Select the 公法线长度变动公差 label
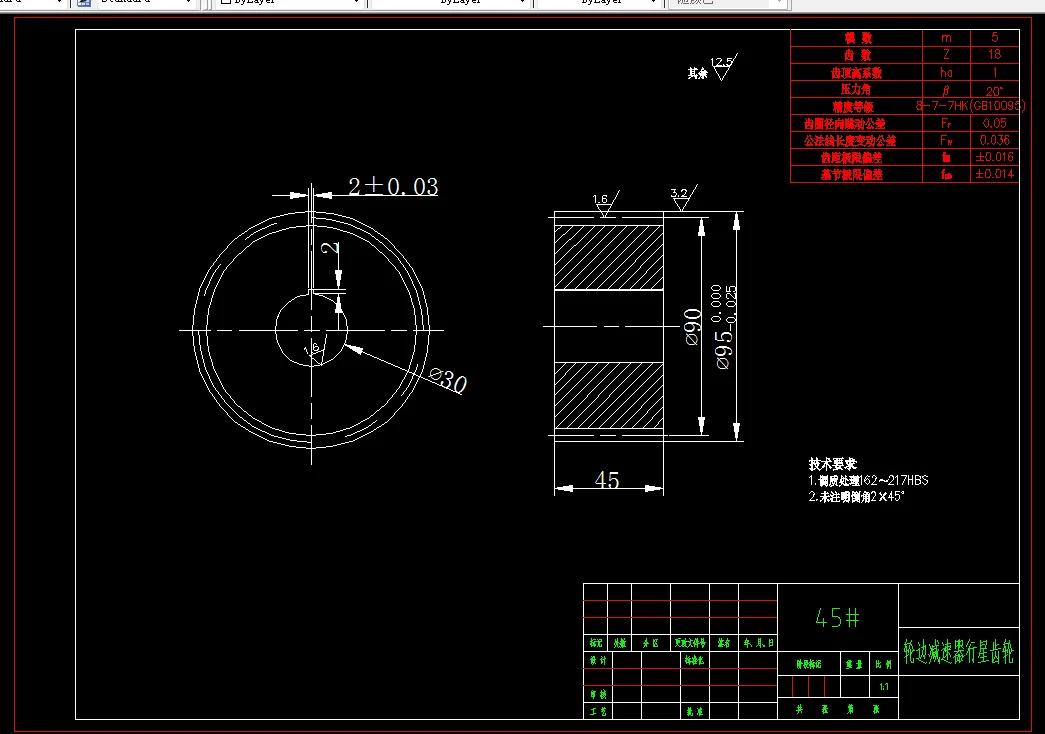 850,141
